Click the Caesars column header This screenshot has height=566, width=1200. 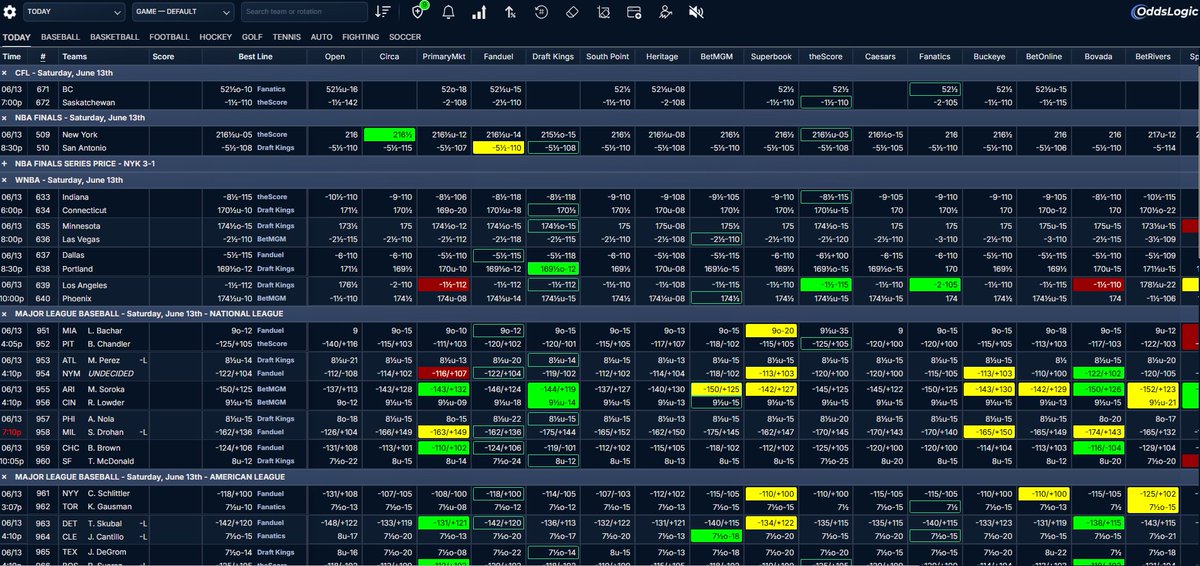880,57
